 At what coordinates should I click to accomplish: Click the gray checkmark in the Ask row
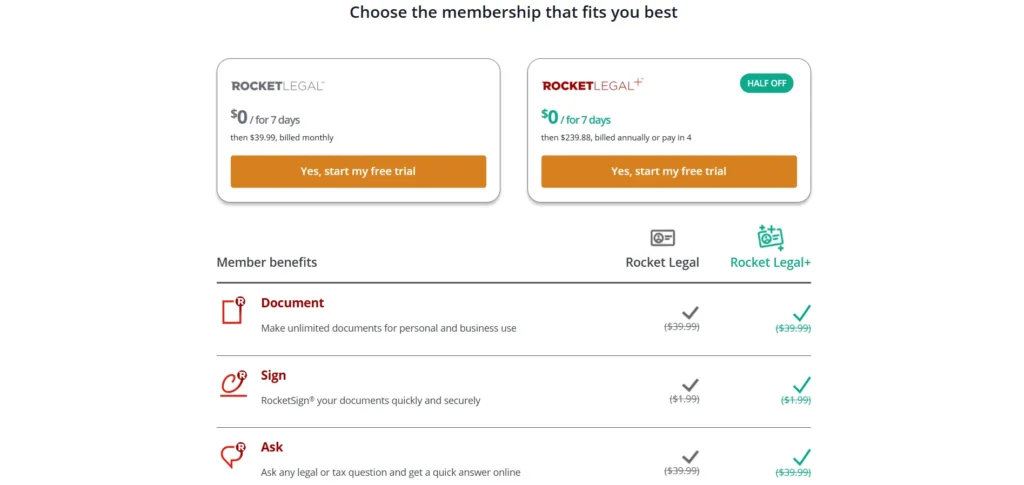coord(690,457)
